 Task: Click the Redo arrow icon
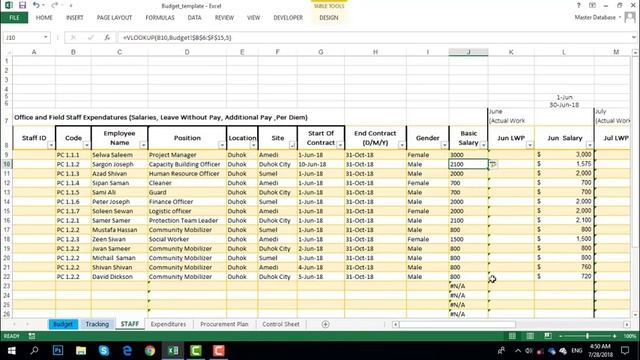(x=54, y=5)
